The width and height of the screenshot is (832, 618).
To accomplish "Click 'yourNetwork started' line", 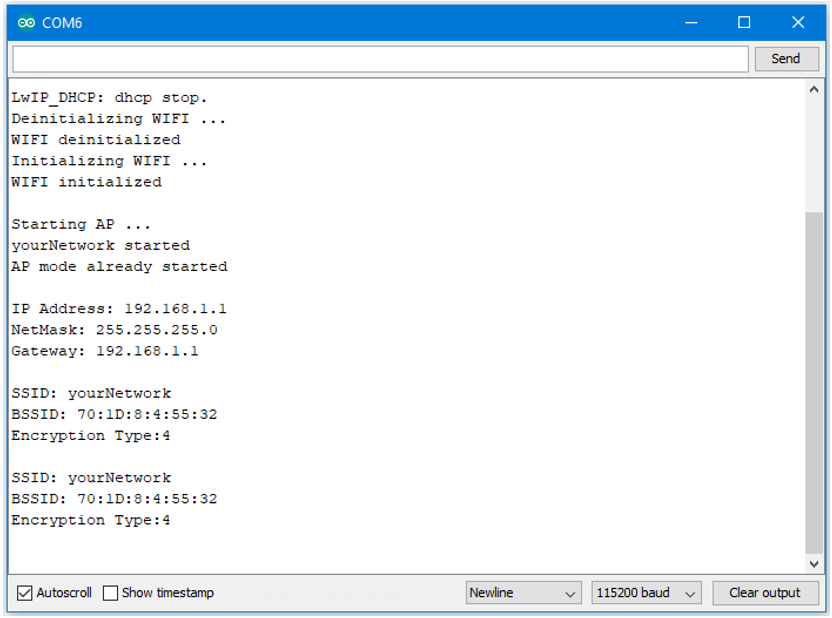I will 101,246.
